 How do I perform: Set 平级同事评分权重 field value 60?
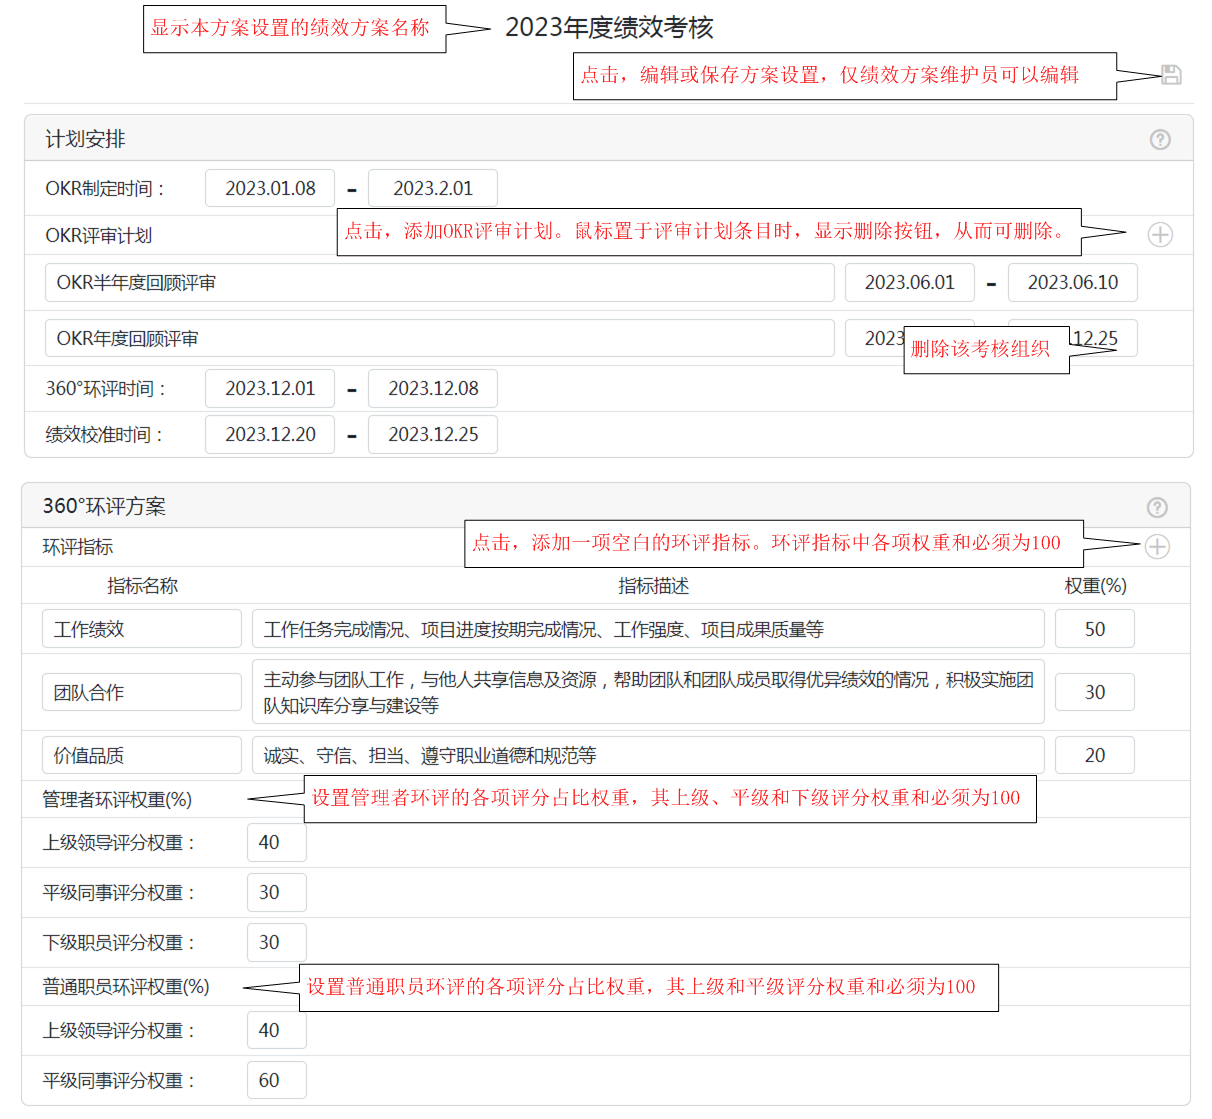(277, 1080)
